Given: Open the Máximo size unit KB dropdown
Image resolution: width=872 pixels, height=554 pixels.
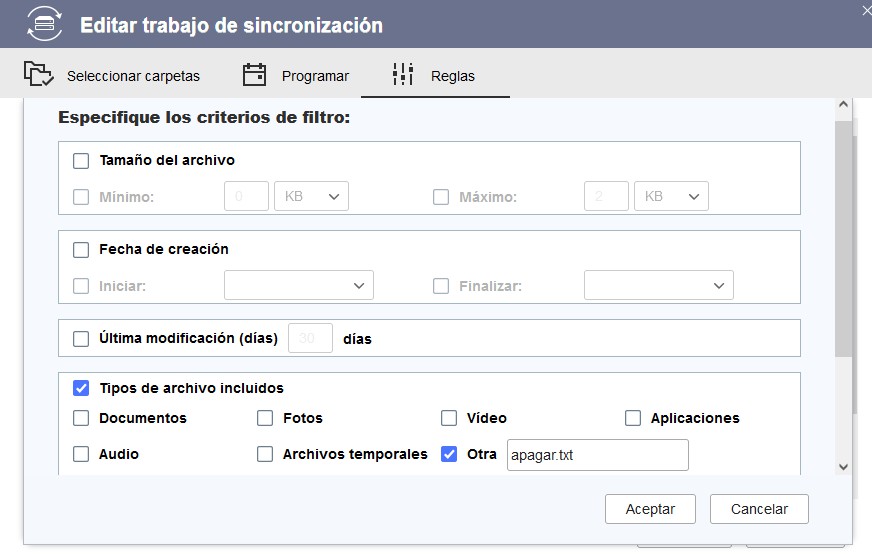Looking at the screenshot, I should (x=671, y=197).
